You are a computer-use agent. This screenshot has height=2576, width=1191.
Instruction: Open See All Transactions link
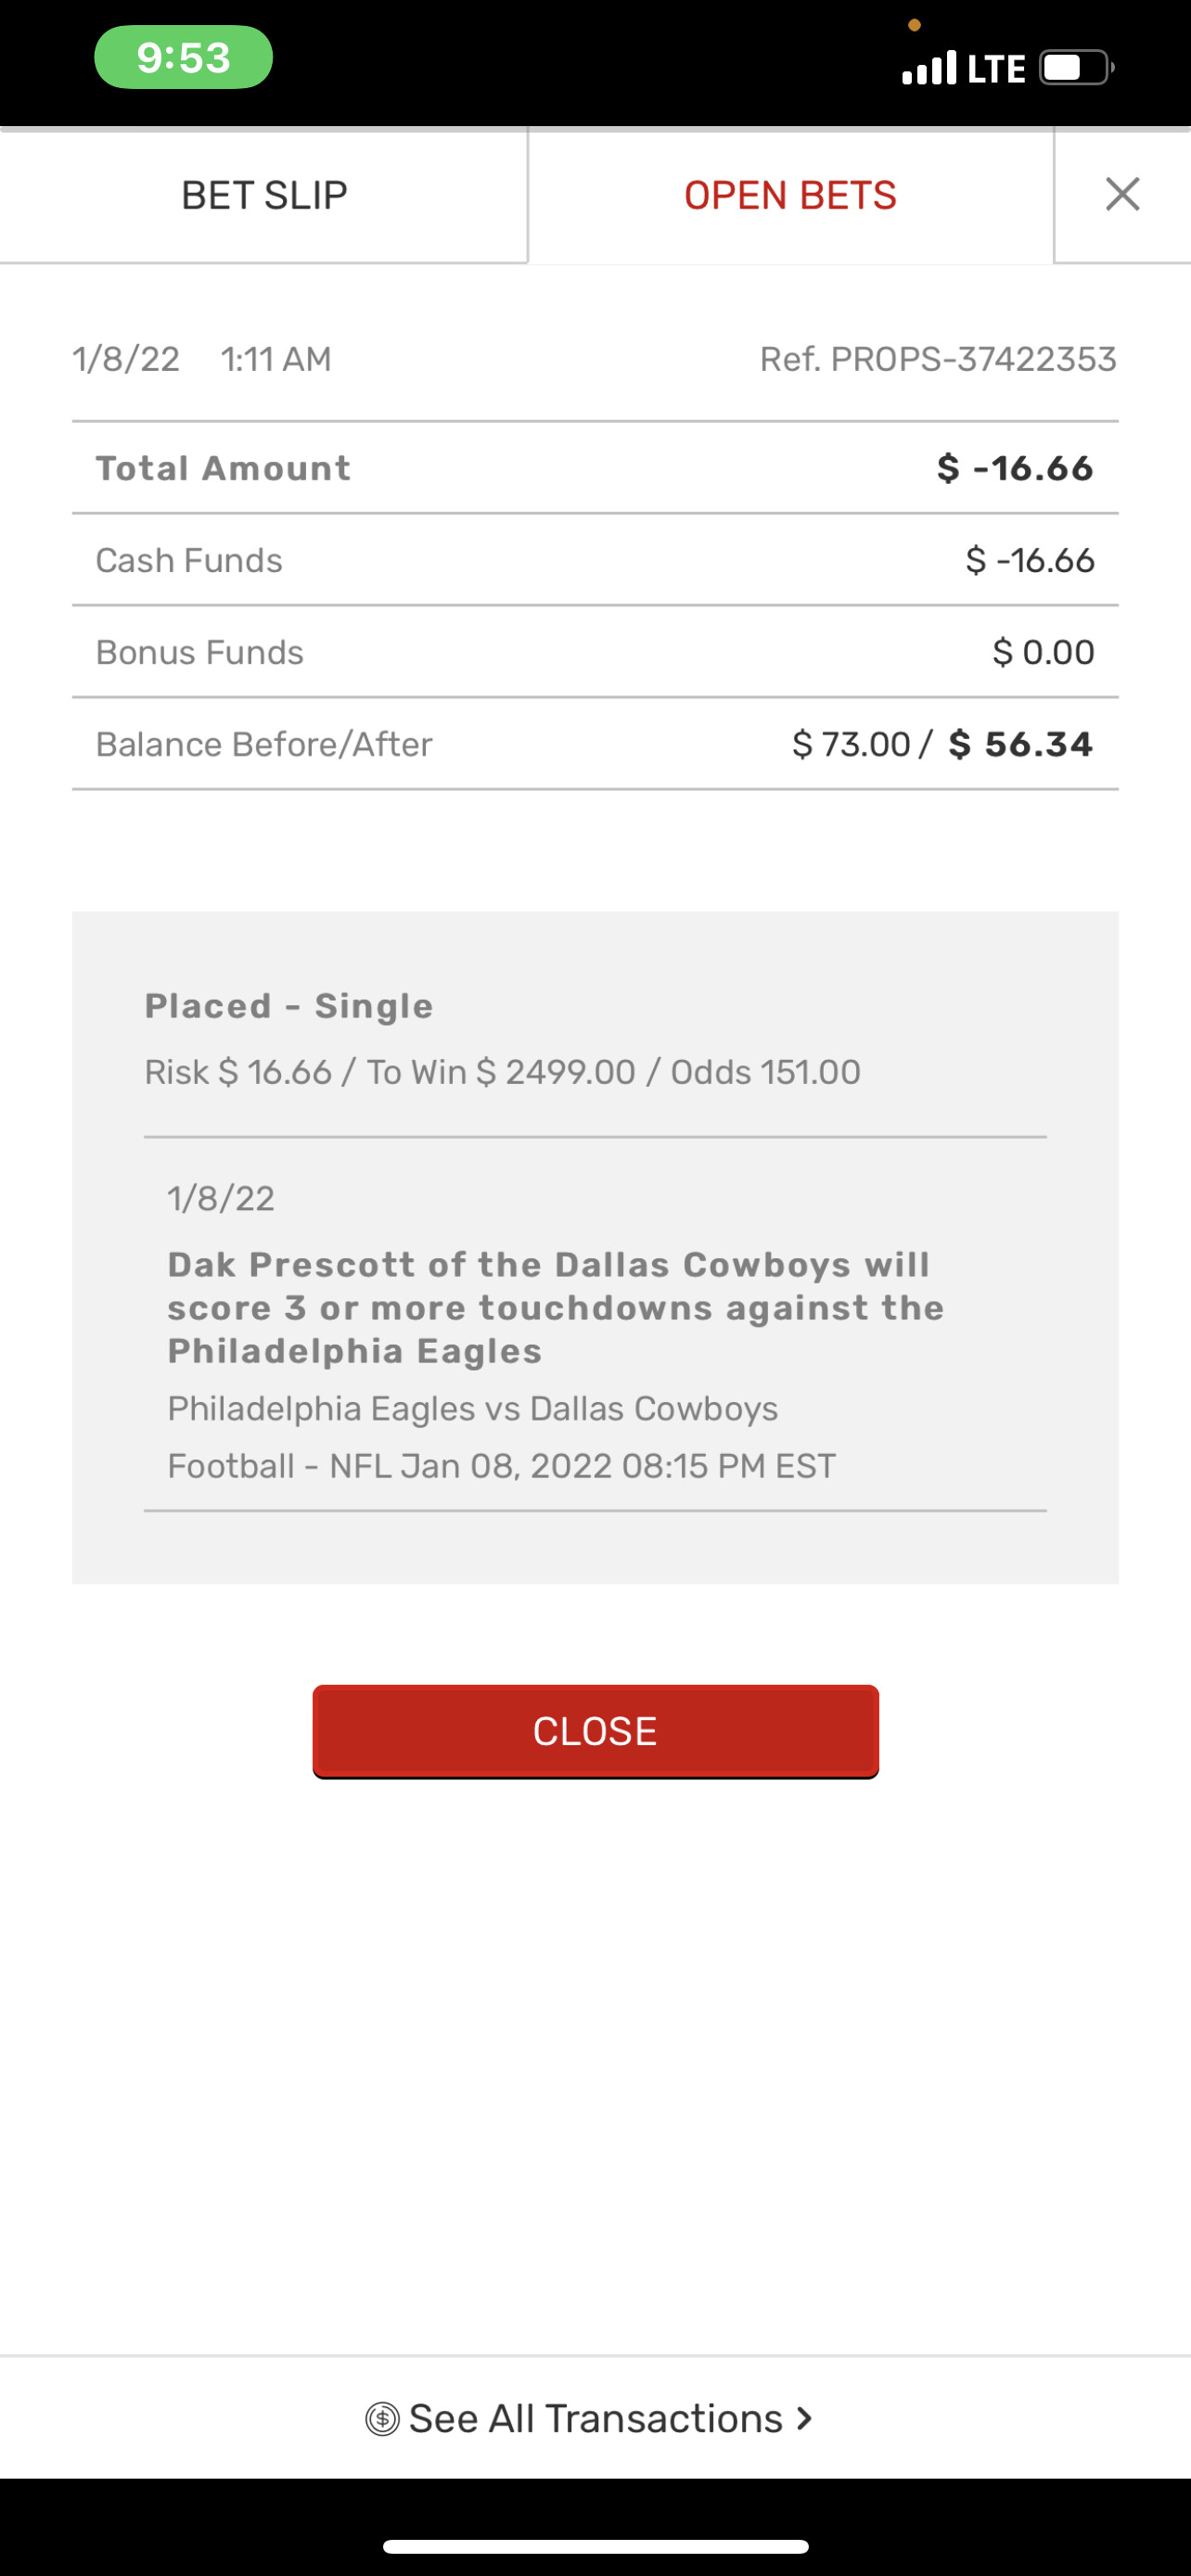595,2418
